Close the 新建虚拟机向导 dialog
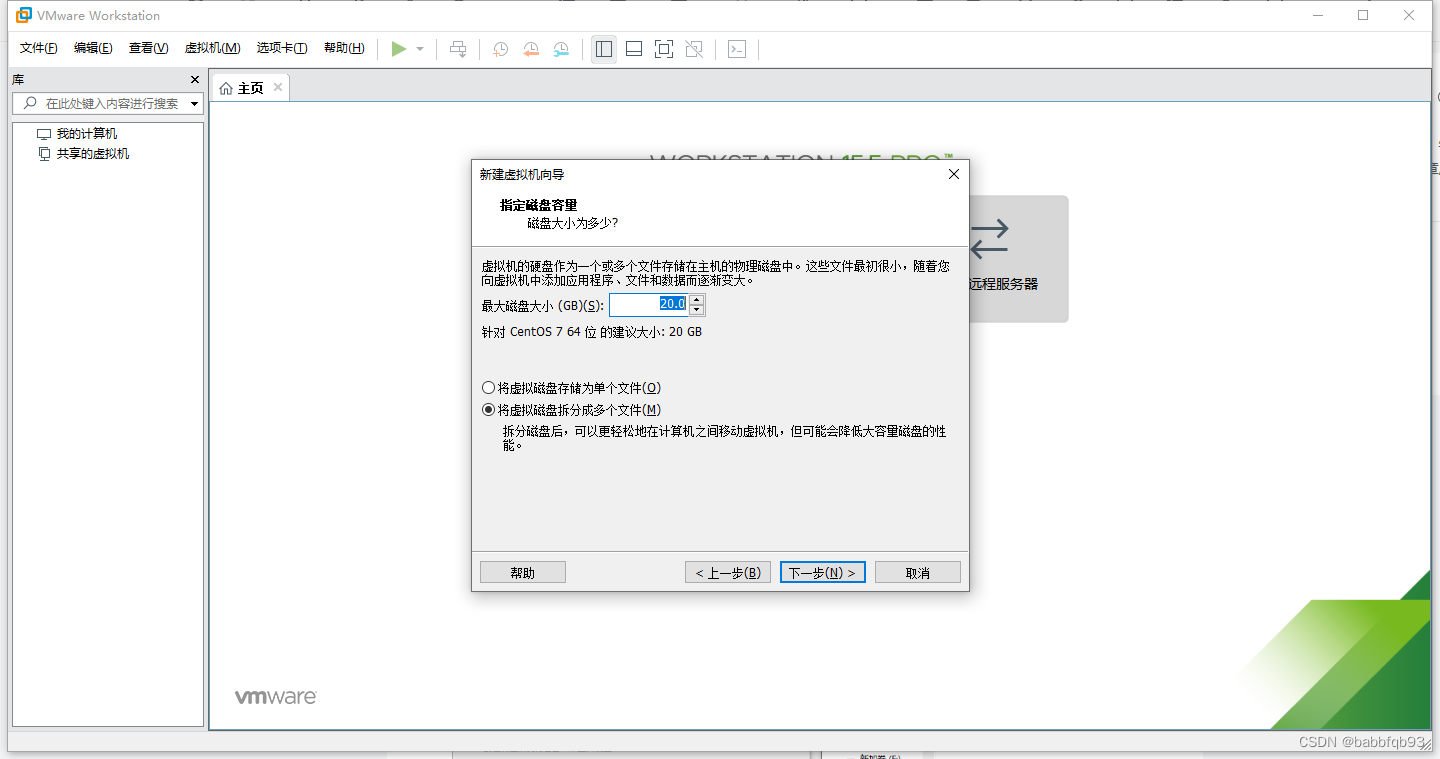The image size is (1440, 759). [x=954, y=174]
